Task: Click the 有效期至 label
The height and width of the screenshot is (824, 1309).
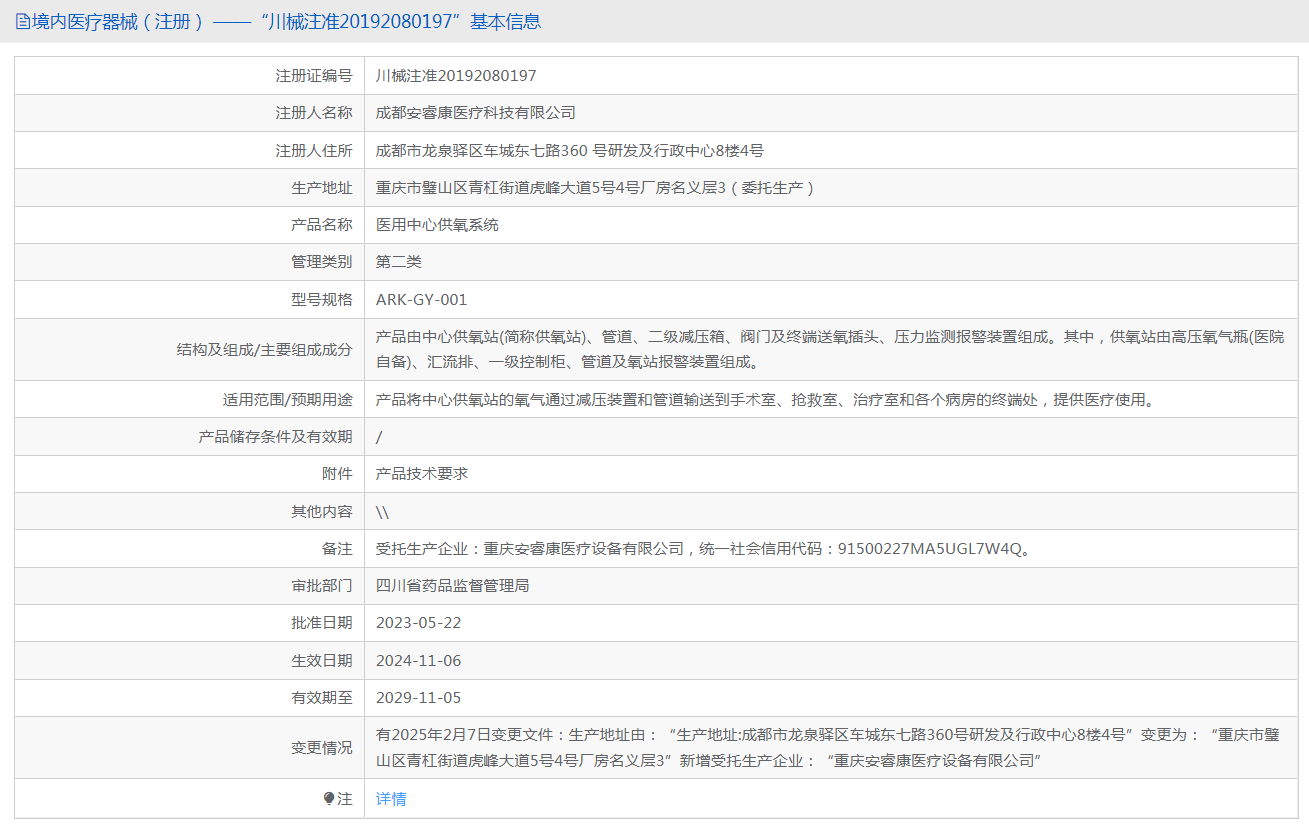Action: click(x=322, y=698)
